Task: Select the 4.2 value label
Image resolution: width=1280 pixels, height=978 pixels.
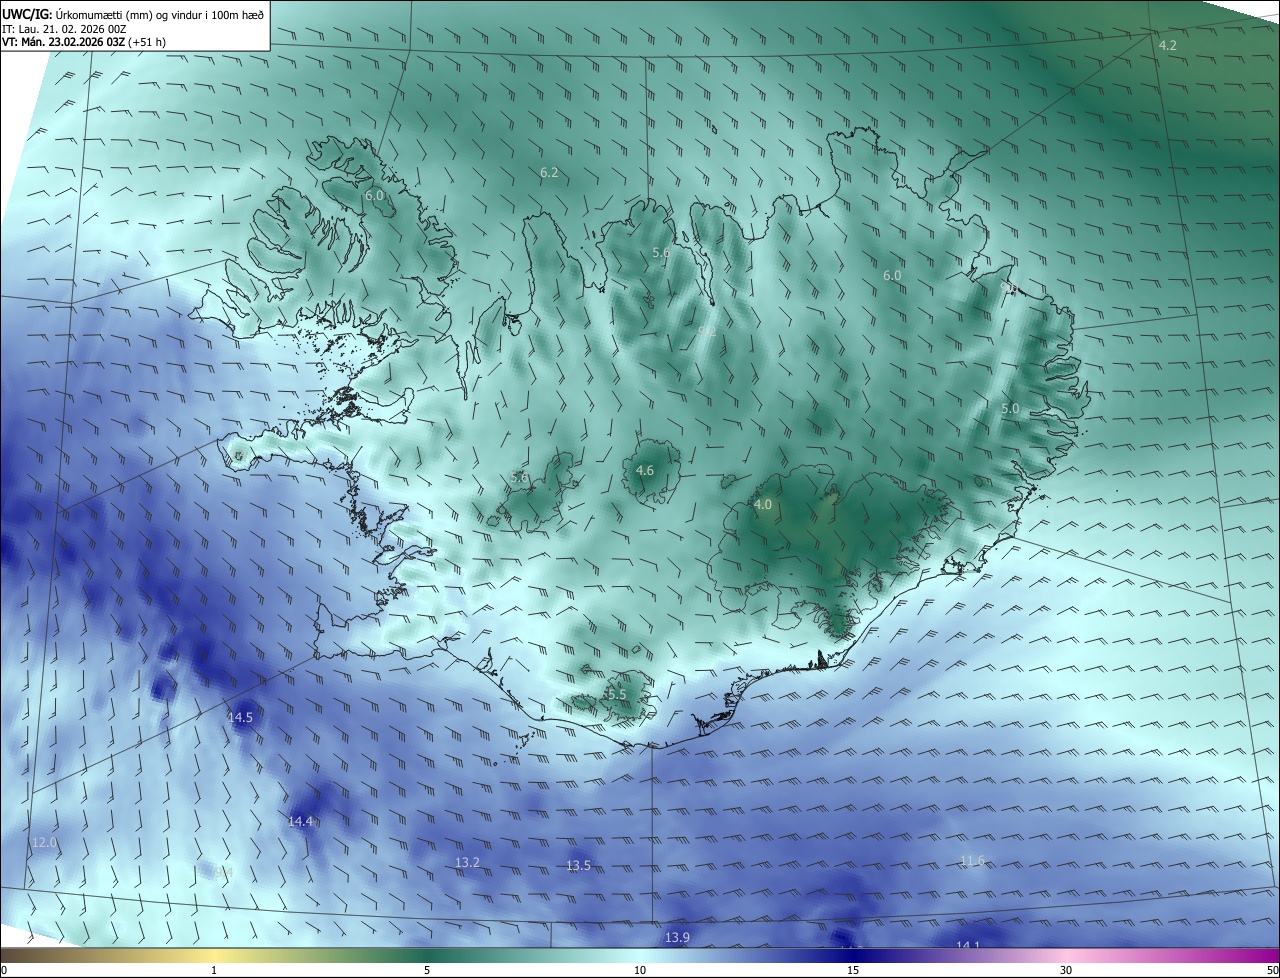Action: tap(1167, 46)
